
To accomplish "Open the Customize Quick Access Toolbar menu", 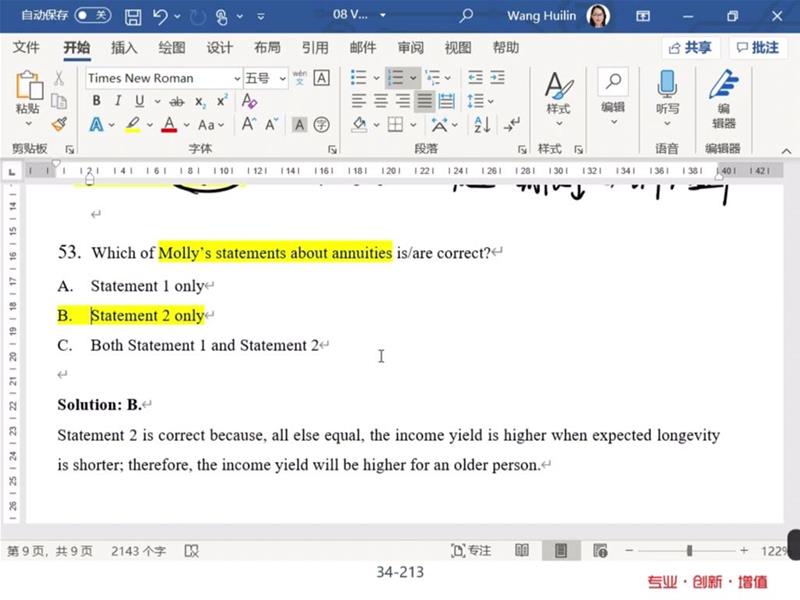I will [261, 17].
